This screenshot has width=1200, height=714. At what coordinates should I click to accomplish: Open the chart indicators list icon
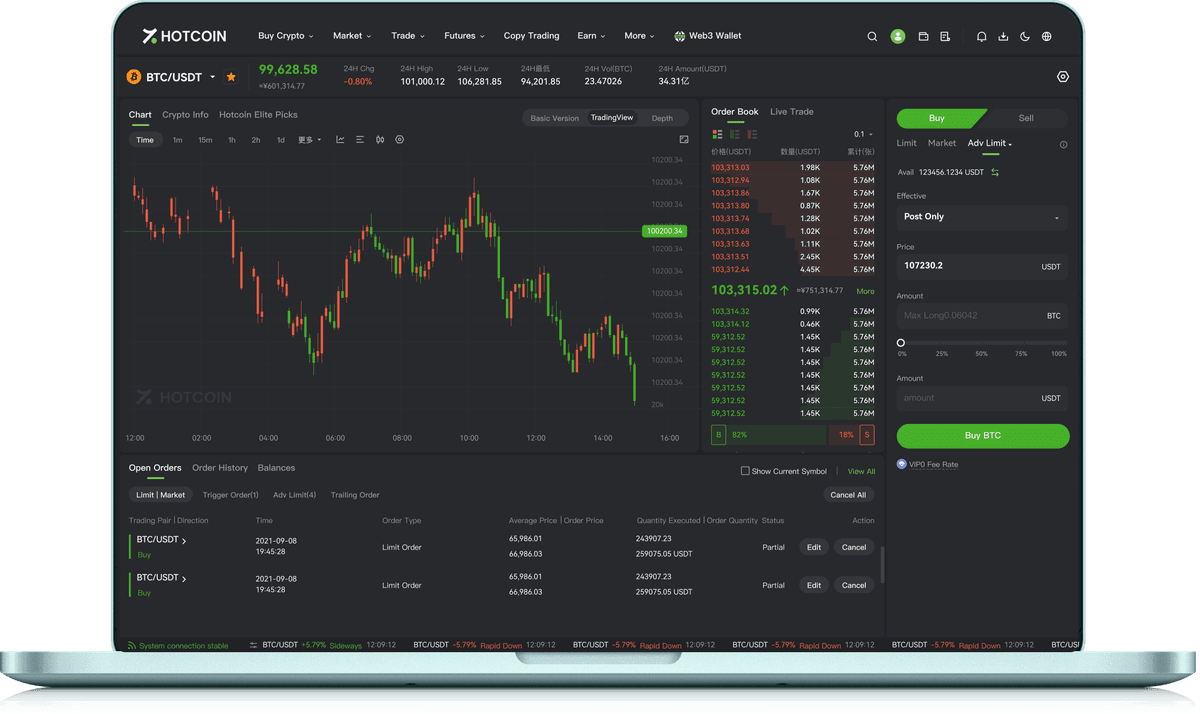pyautogui.click(x=360, y=140)
